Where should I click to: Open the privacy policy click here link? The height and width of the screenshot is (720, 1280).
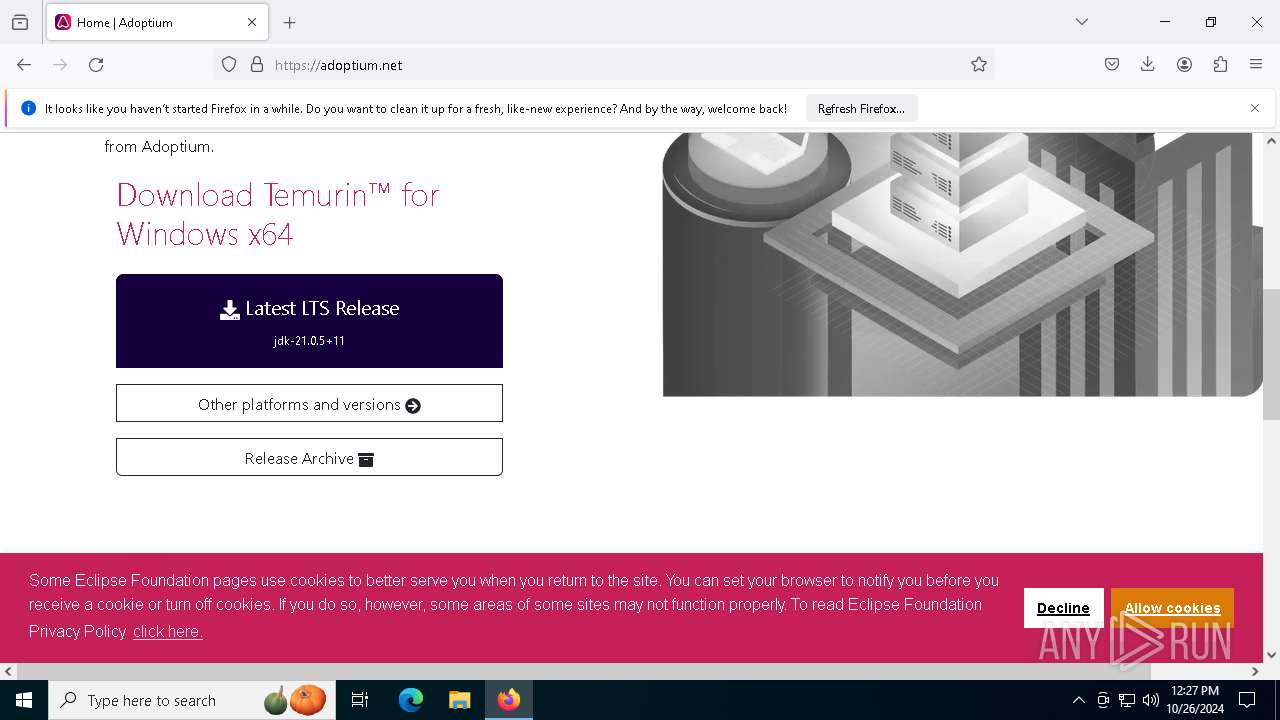click(168, 632)
